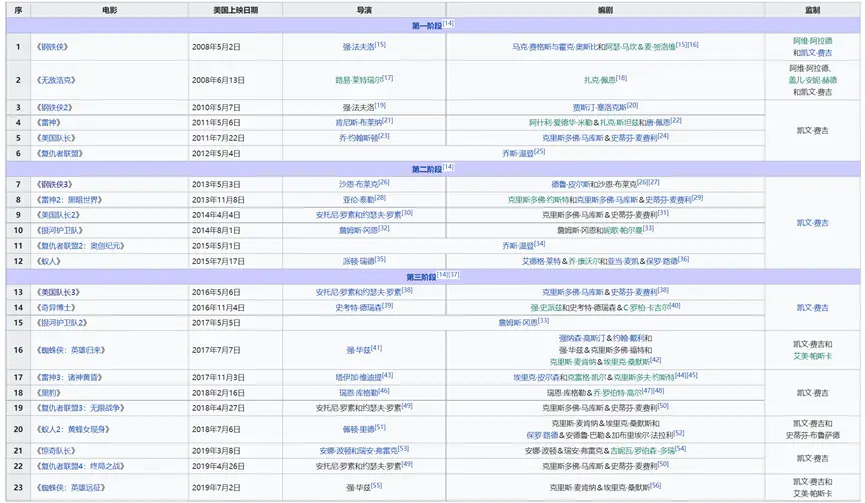The image size is (865, 503).
Task: Select the 2015年7月17日 release date cell
Action: point(236,261)
